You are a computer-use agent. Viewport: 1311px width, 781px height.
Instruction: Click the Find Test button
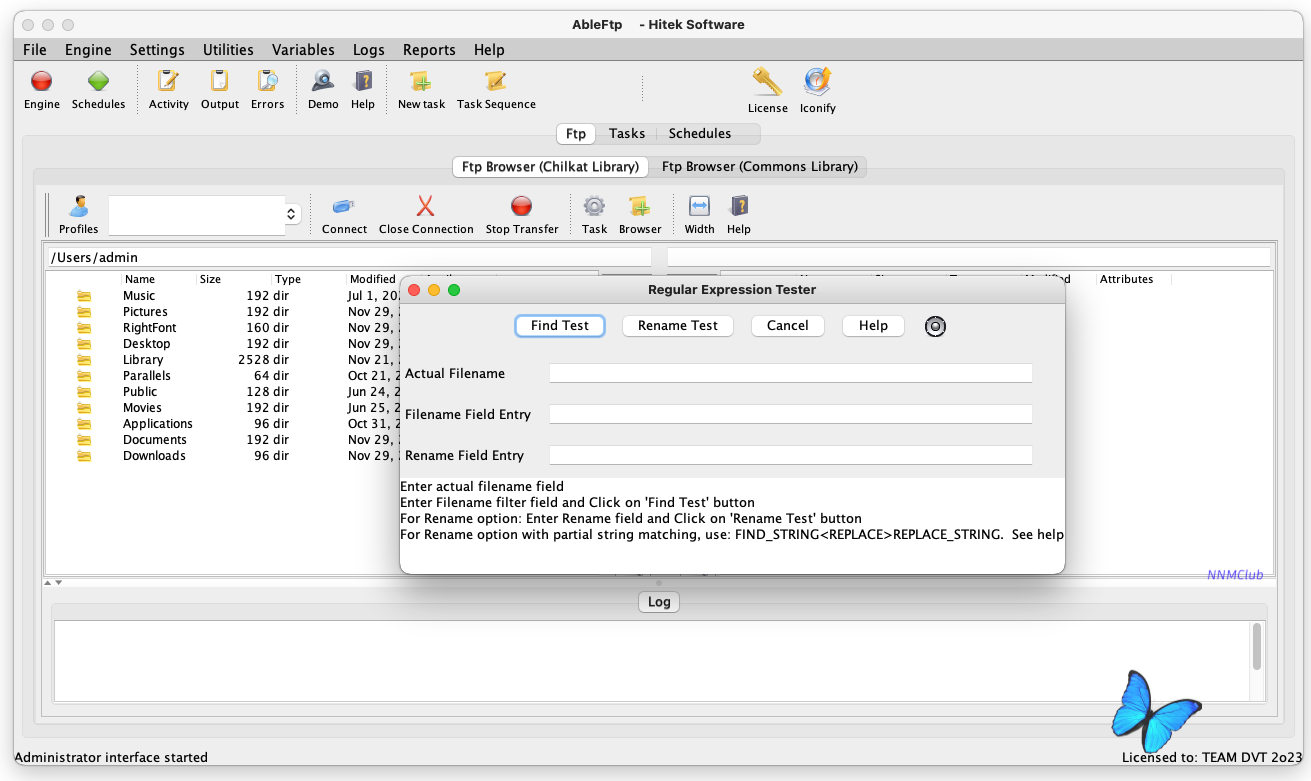click(x=560, y=326)
